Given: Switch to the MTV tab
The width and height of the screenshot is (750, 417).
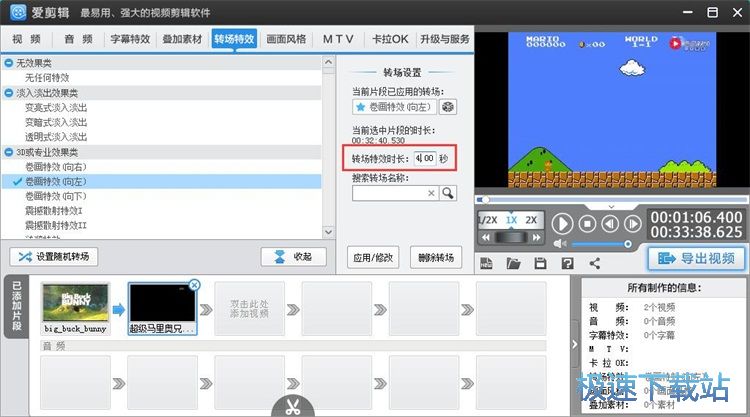Looking at the screenshot, I should coord(338,39).
